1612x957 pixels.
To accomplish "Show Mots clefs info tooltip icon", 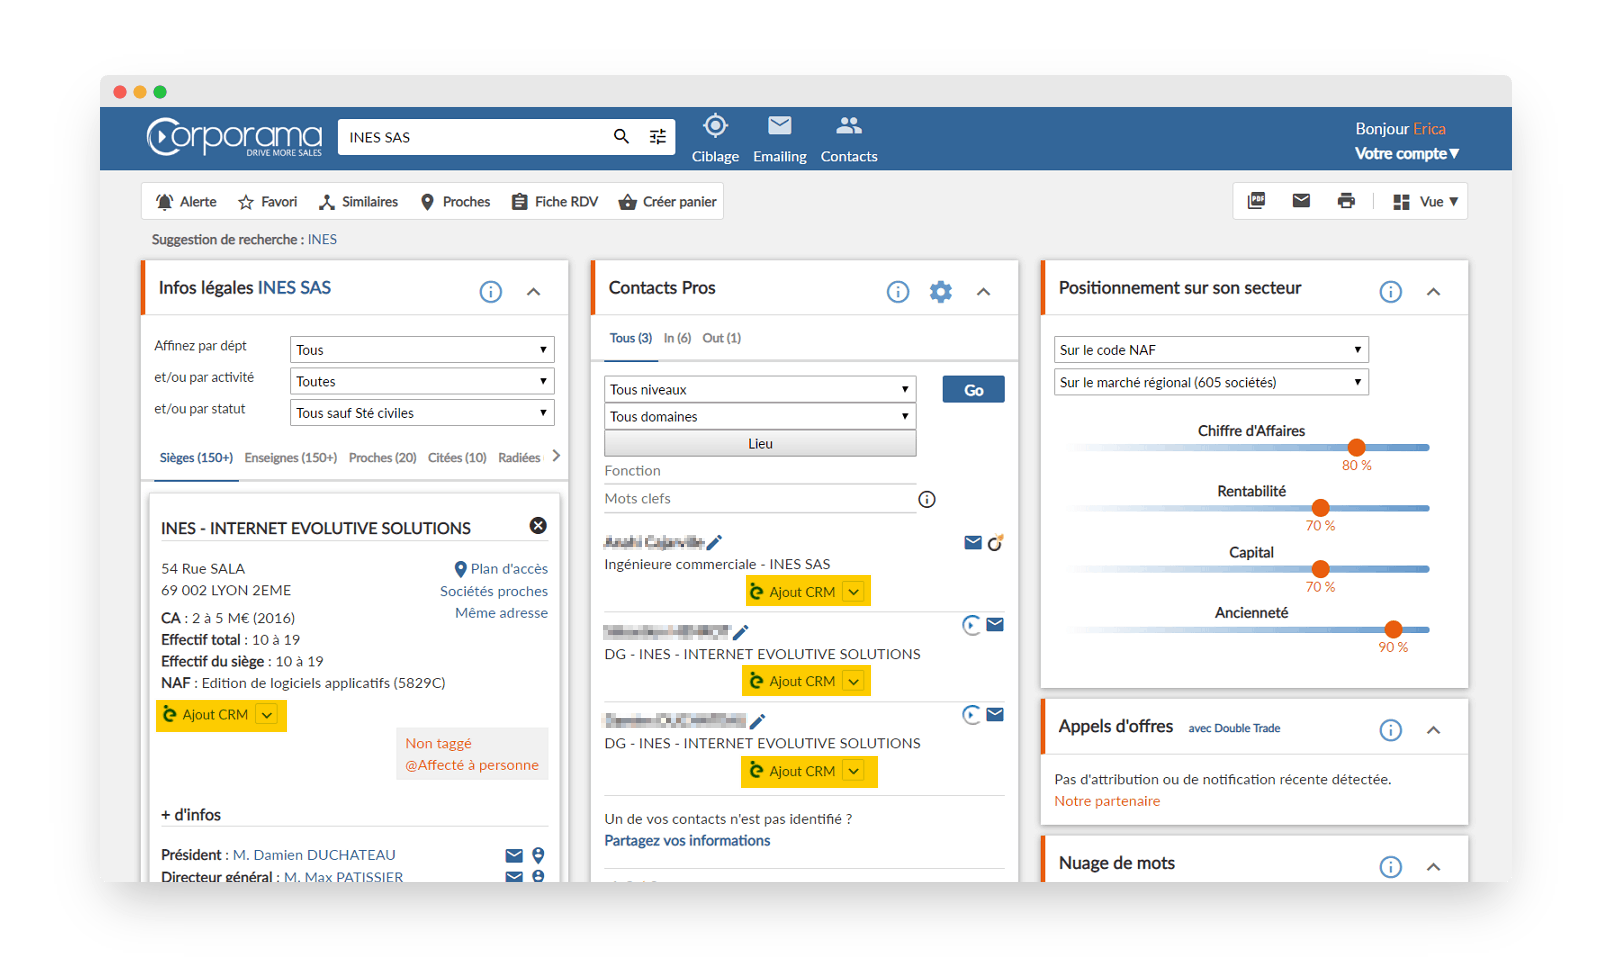I will (927, 499).
